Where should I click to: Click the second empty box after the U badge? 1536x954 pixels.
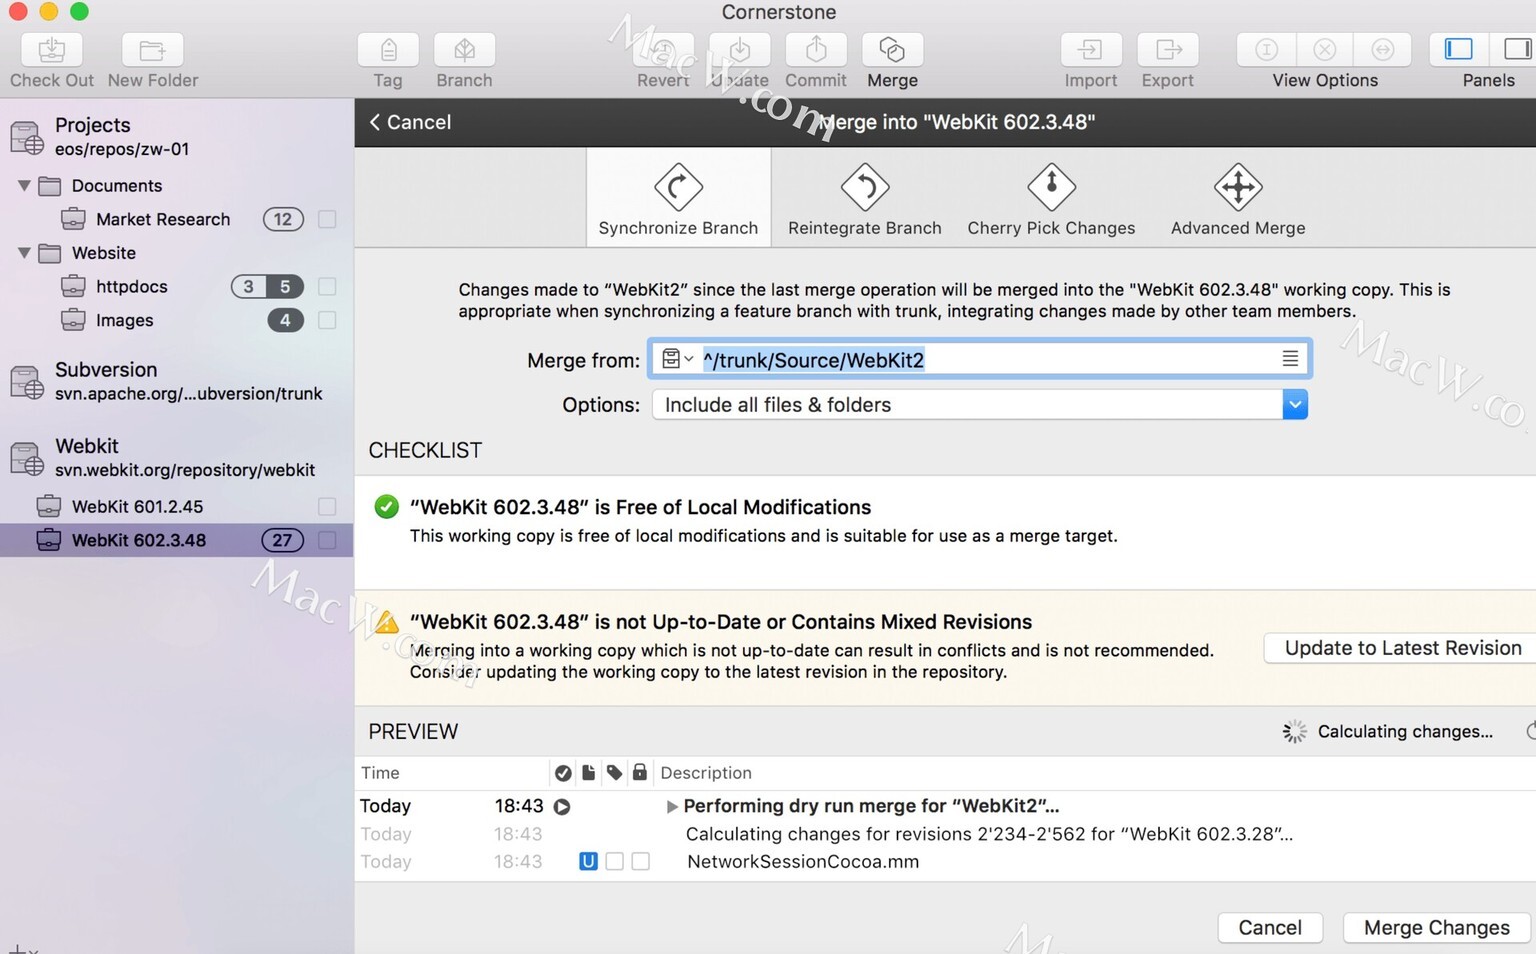(640, 862)
